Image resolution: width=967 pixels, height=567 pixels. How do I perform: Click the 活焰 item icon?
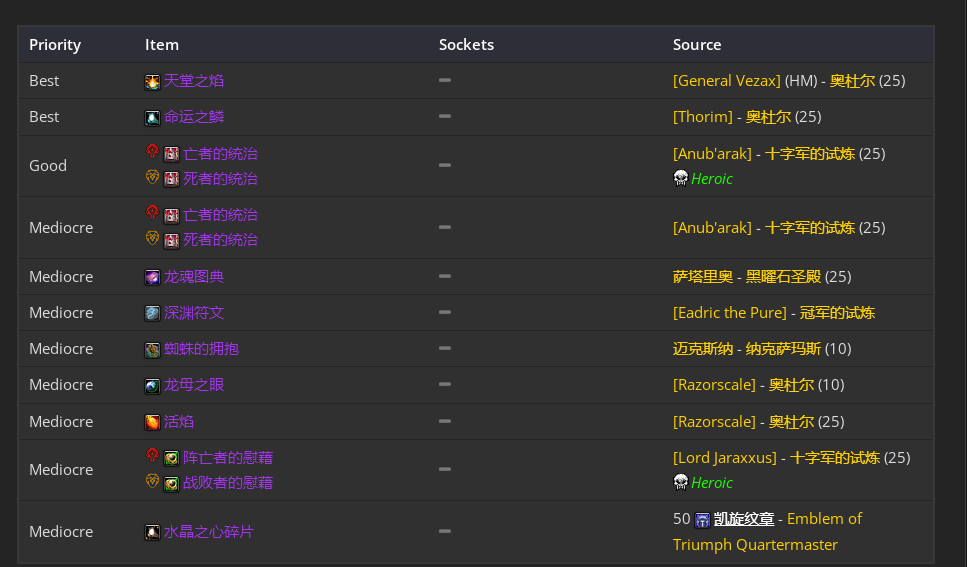pos(152,422)
